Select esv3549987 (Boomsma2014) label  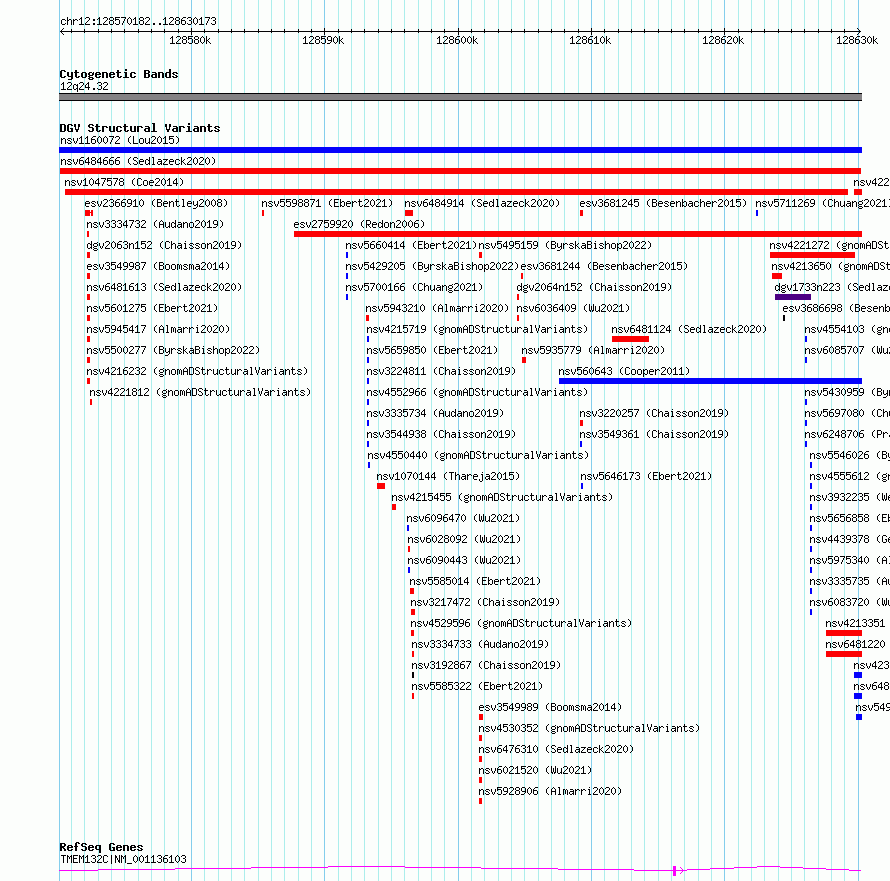tap(158, 266)
